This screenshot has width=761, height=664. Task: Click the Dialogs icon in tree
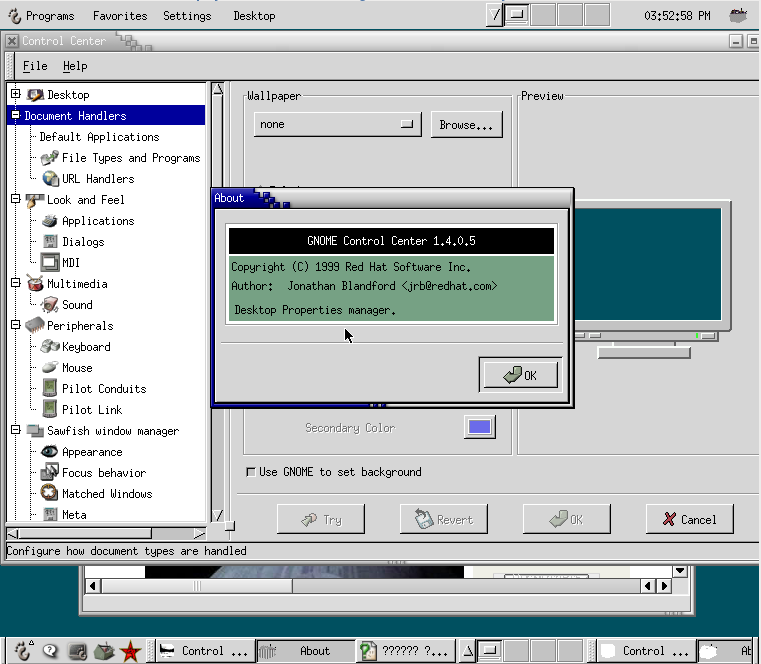point(50,242)
